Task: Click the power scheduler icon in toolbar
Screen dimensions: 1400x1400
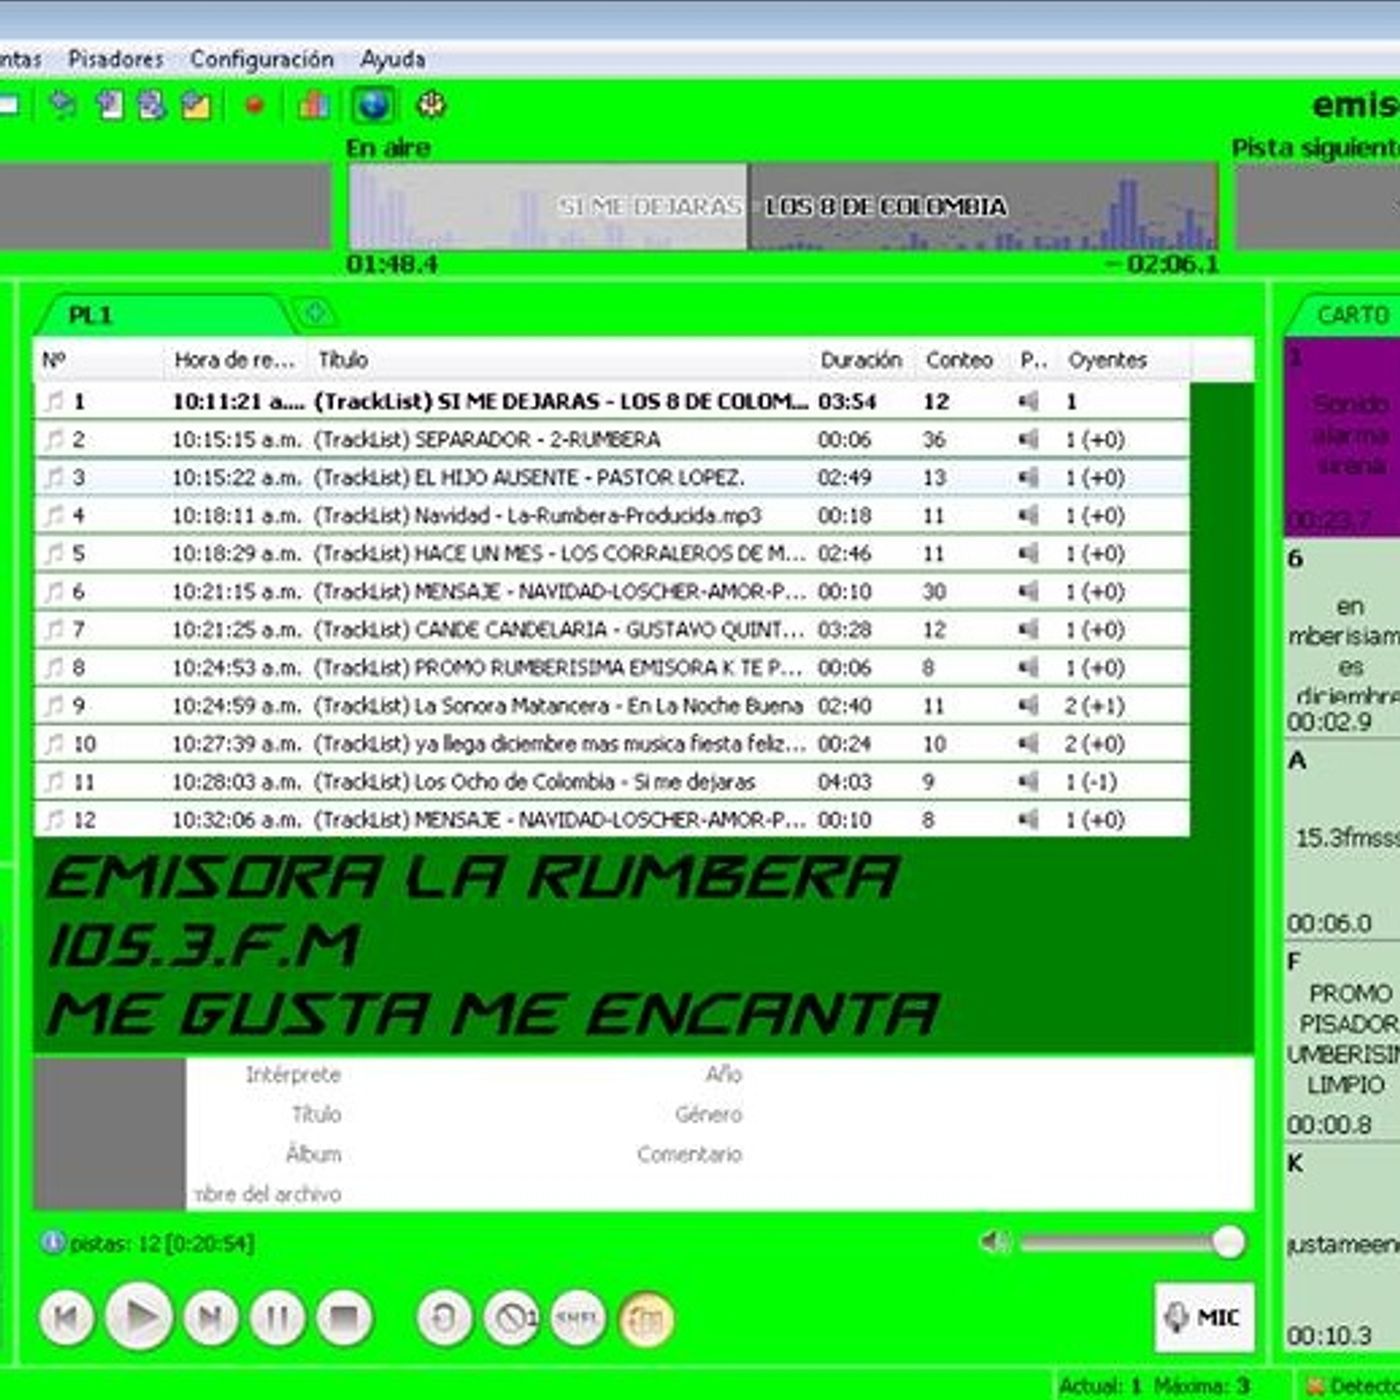Action: [431, 105]
